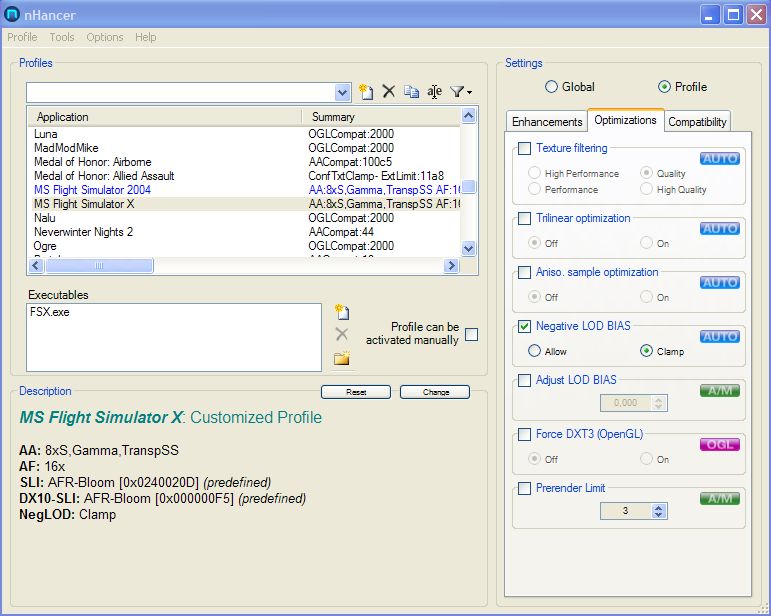Viewport: 771px width, 616px height.
Task: Select the Luna profile row
Action: click(x=244, y=134)
